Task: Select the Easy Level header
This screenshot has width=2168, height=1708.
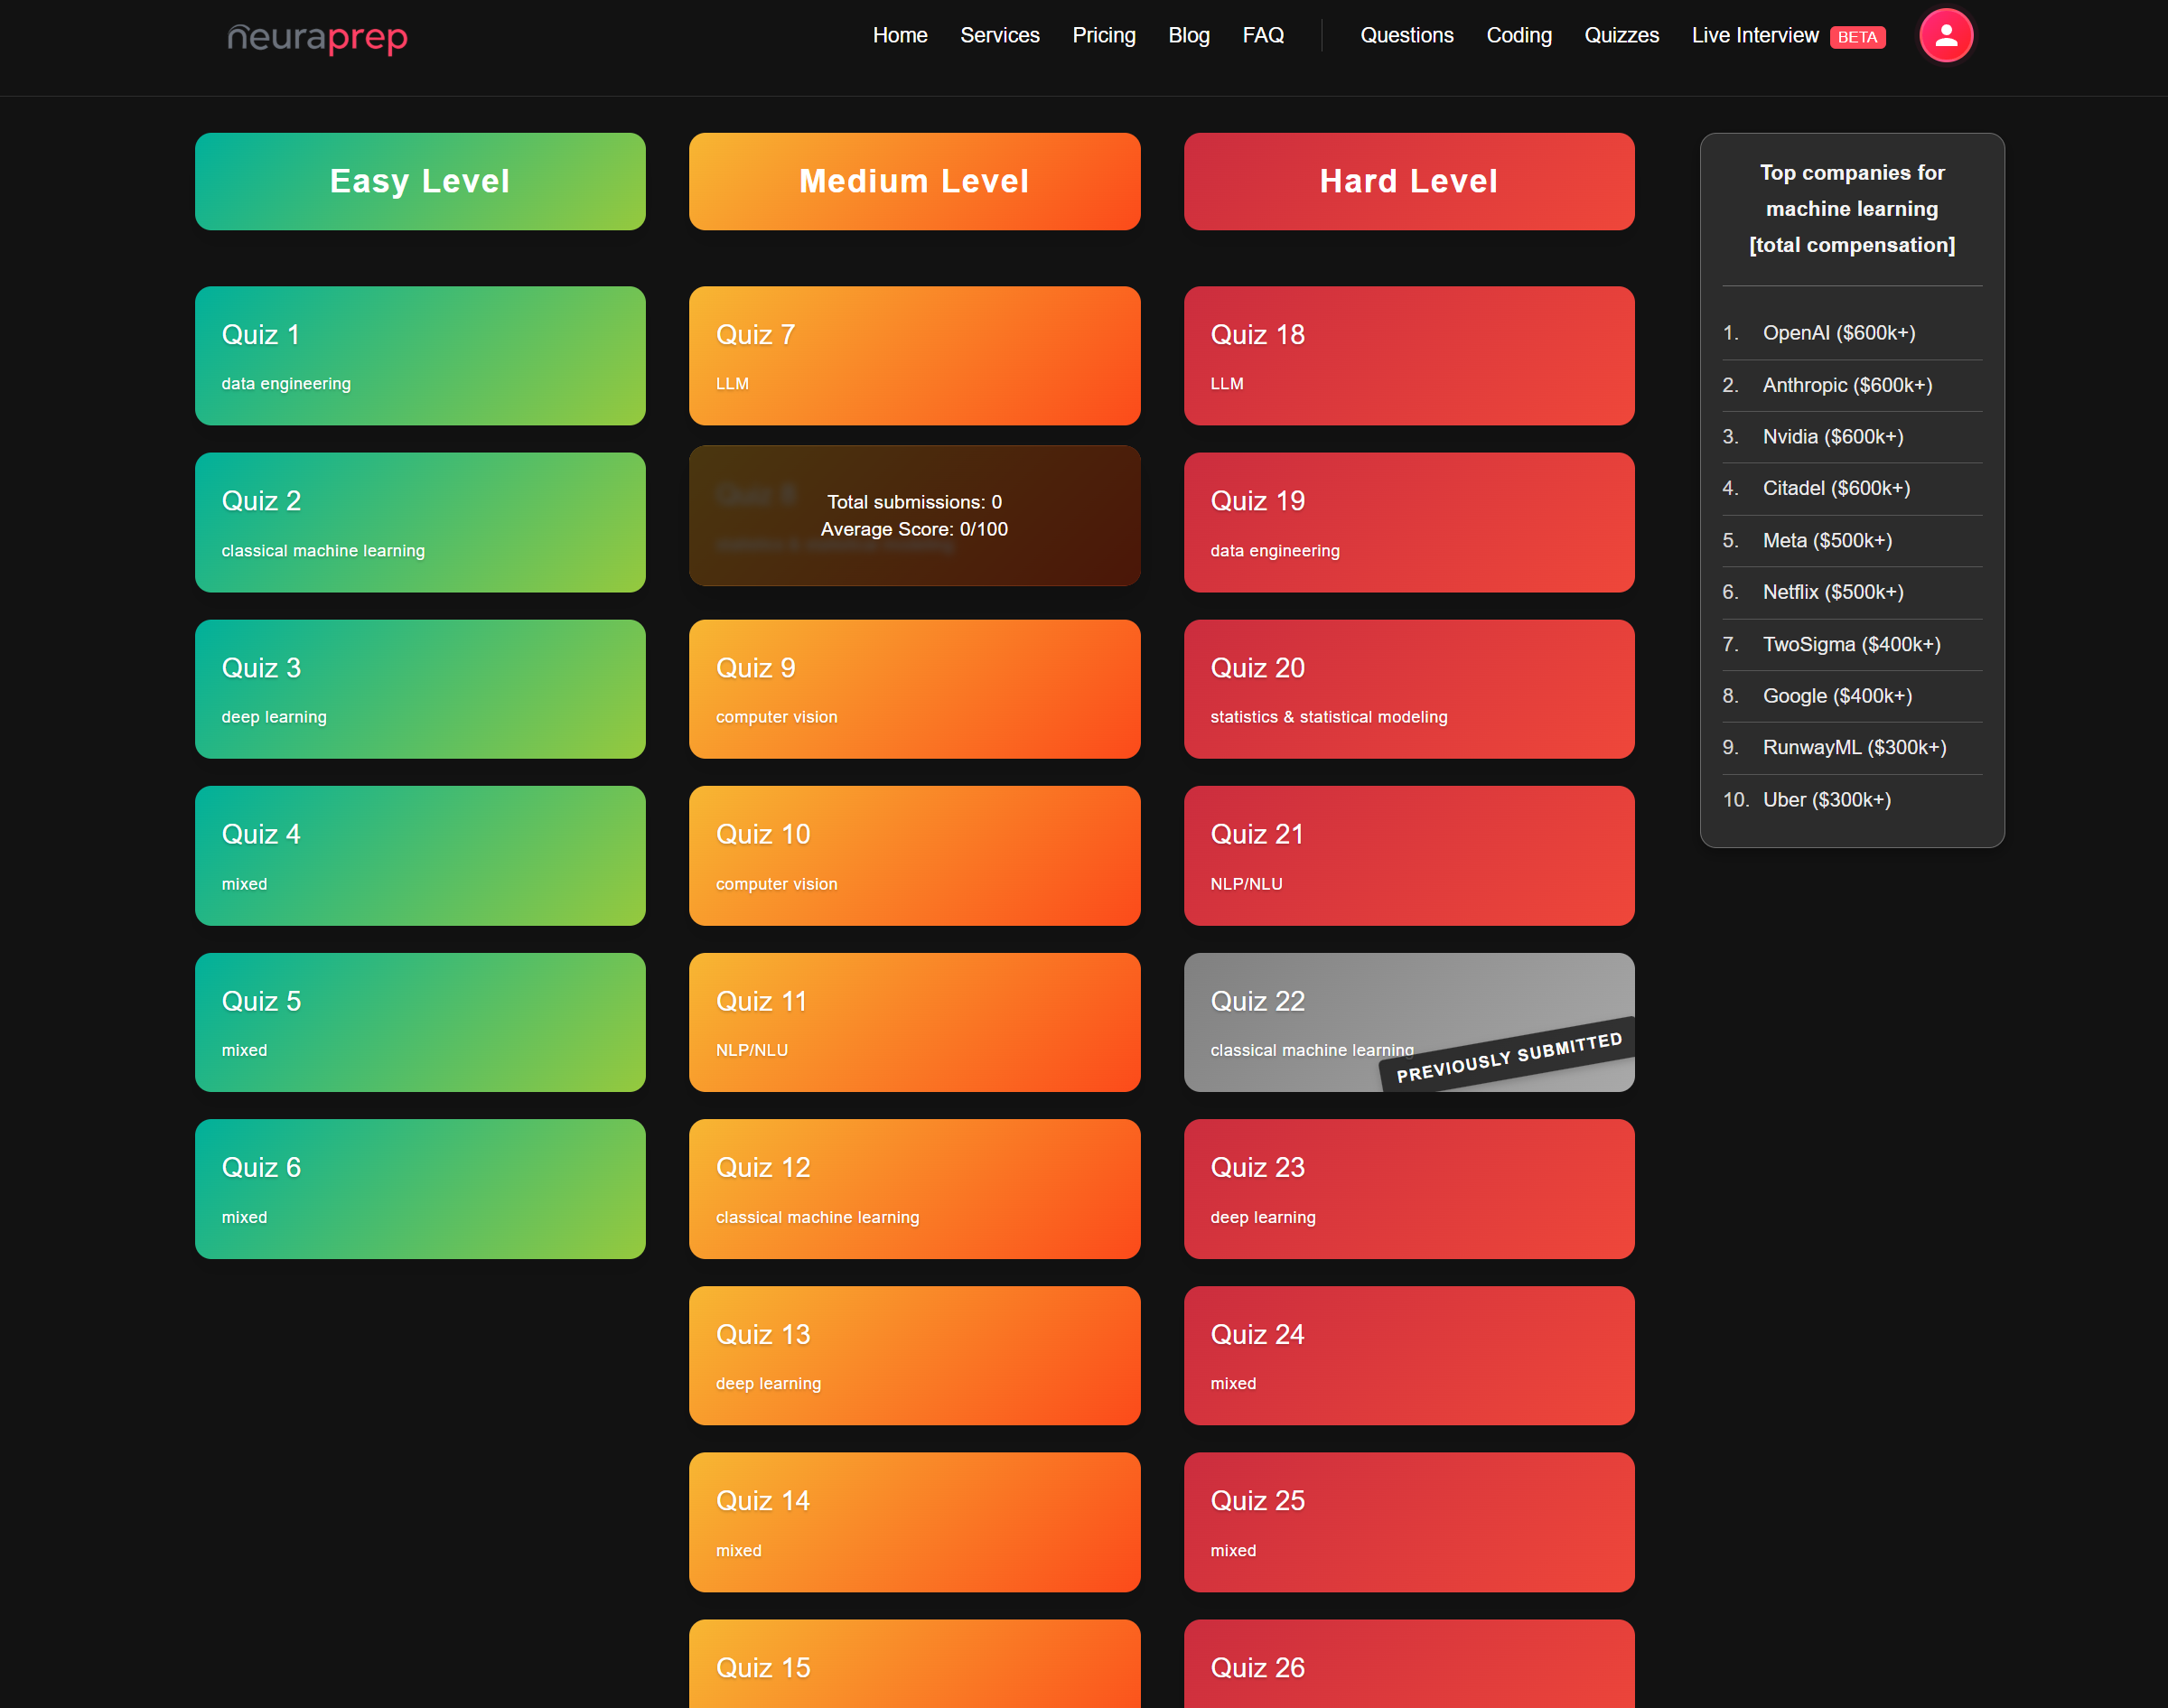Action: [x=420, y=181]
